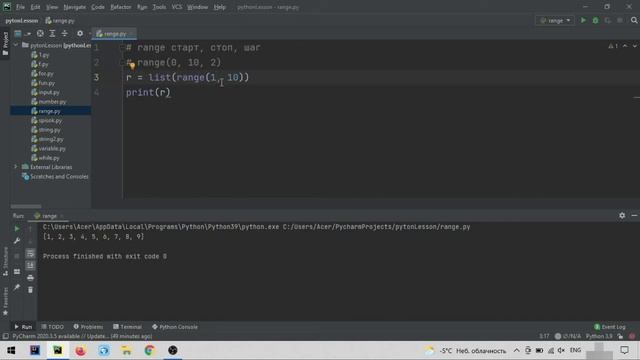Place cursor on line 4 print(r)
Screen dimensions: 640x360
(148, 93)
